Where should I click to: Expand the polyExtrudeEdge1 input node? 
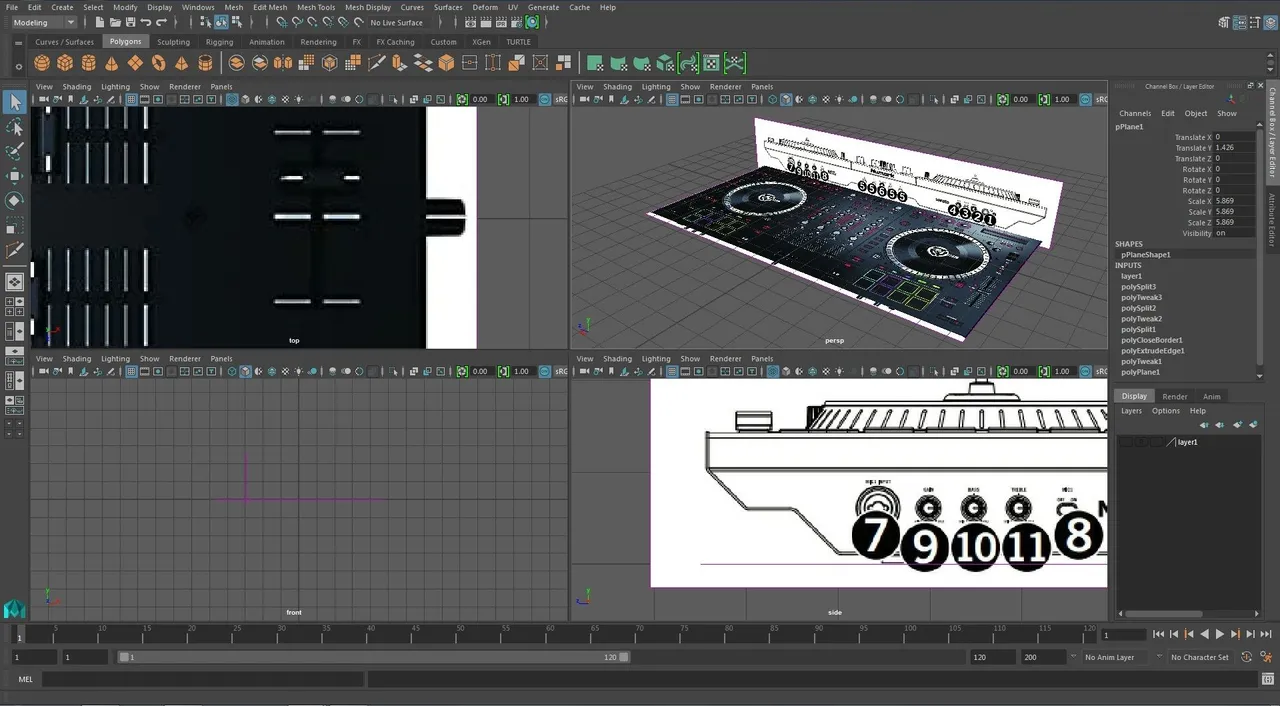coord(1152,351)
